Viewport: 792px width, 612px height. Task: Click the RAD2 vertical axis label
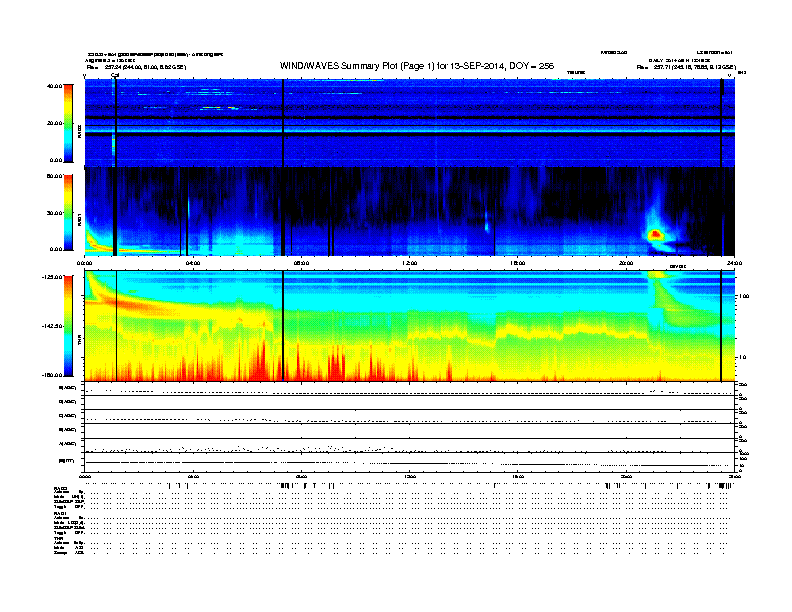pos(79,131)
